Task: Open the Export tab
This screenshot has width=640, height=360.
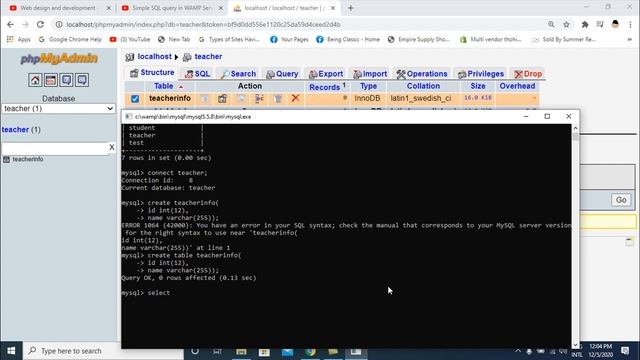Action: pos(326,74)
